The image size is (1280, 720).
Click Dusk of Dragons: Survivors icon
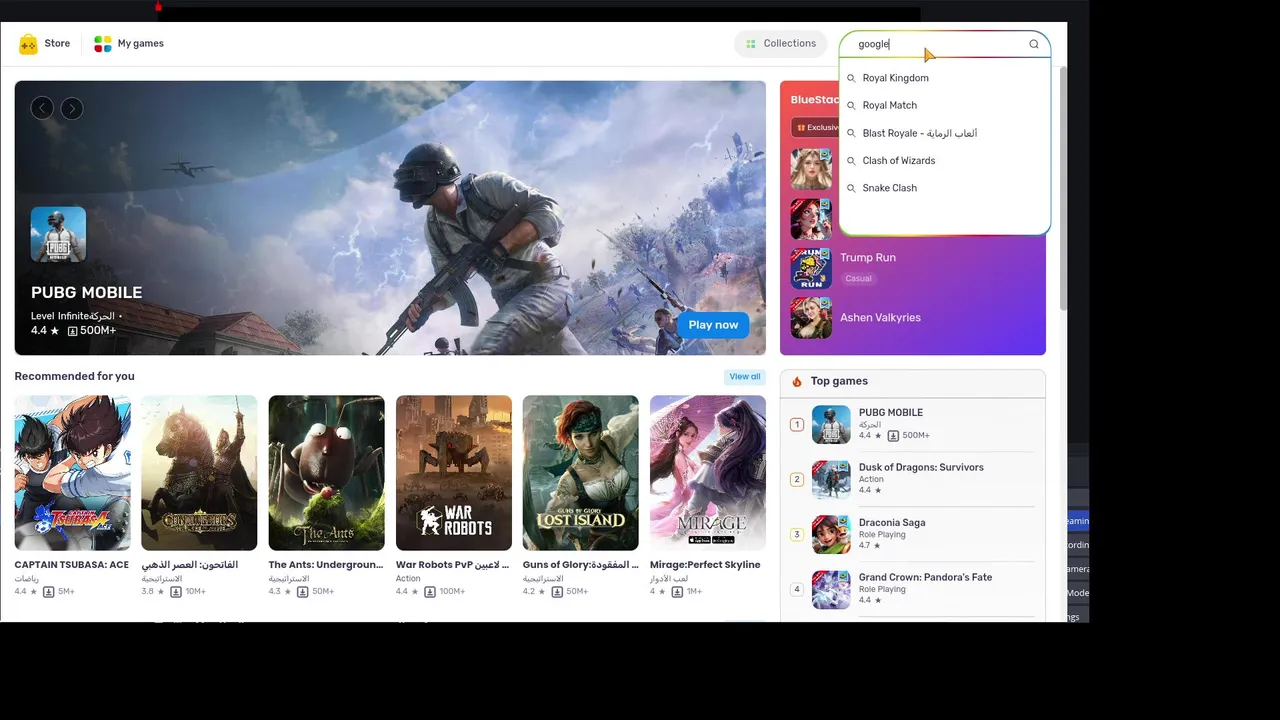click(x=831, y=479)
